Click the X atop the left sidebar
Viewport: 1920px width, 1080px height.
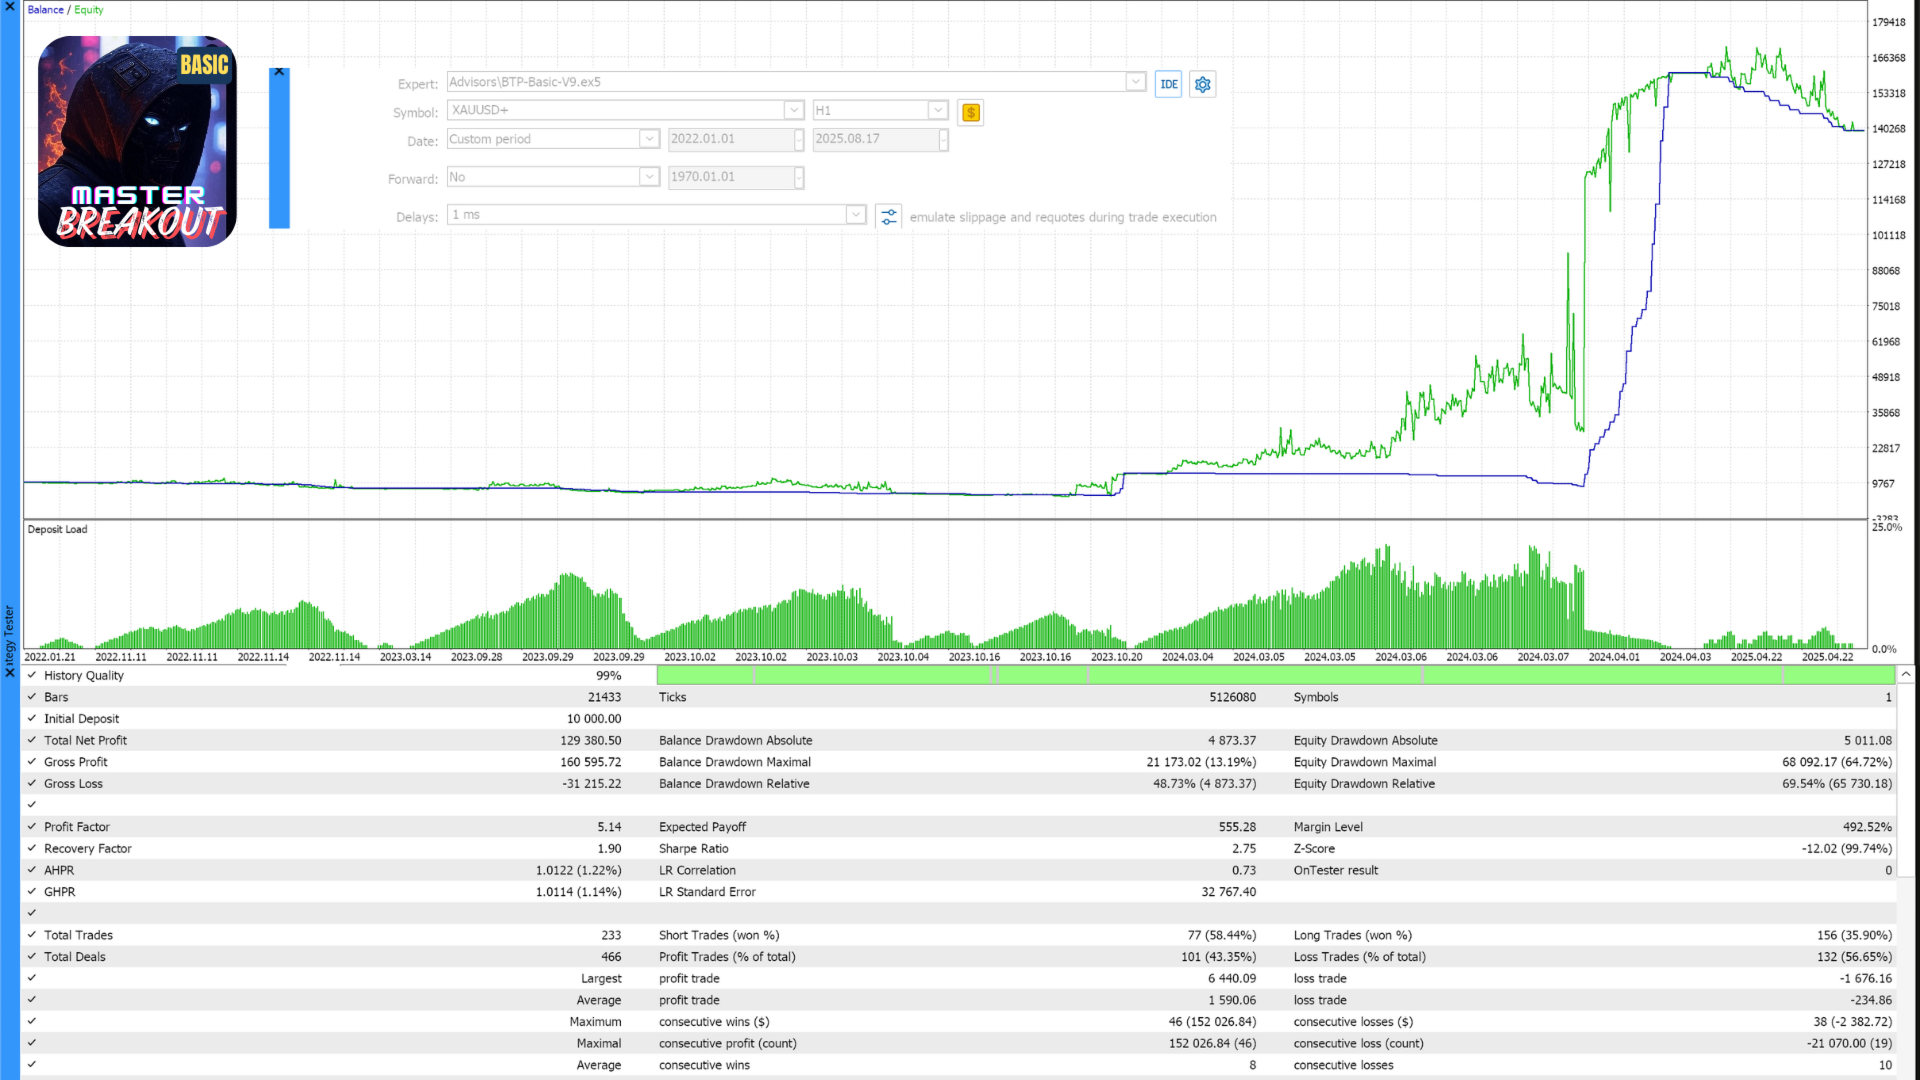click(x=10, y=7)
